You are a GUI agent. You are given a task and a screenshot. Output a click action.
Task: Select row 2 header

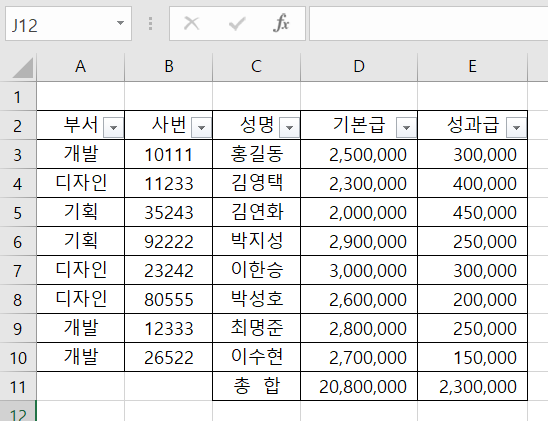[x=18, y=125]
